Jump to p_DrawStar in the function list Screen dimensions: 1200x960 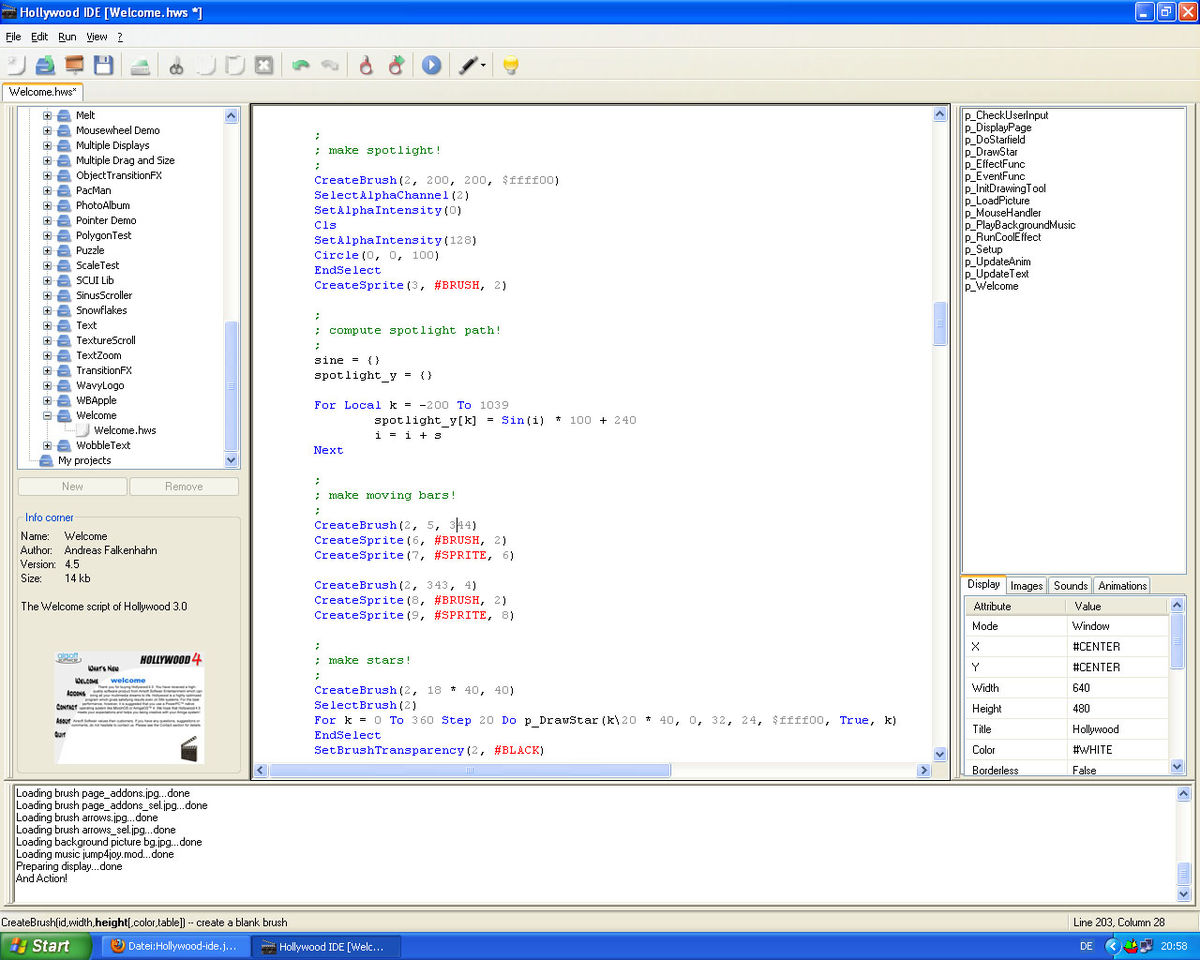tap(991, 152)
